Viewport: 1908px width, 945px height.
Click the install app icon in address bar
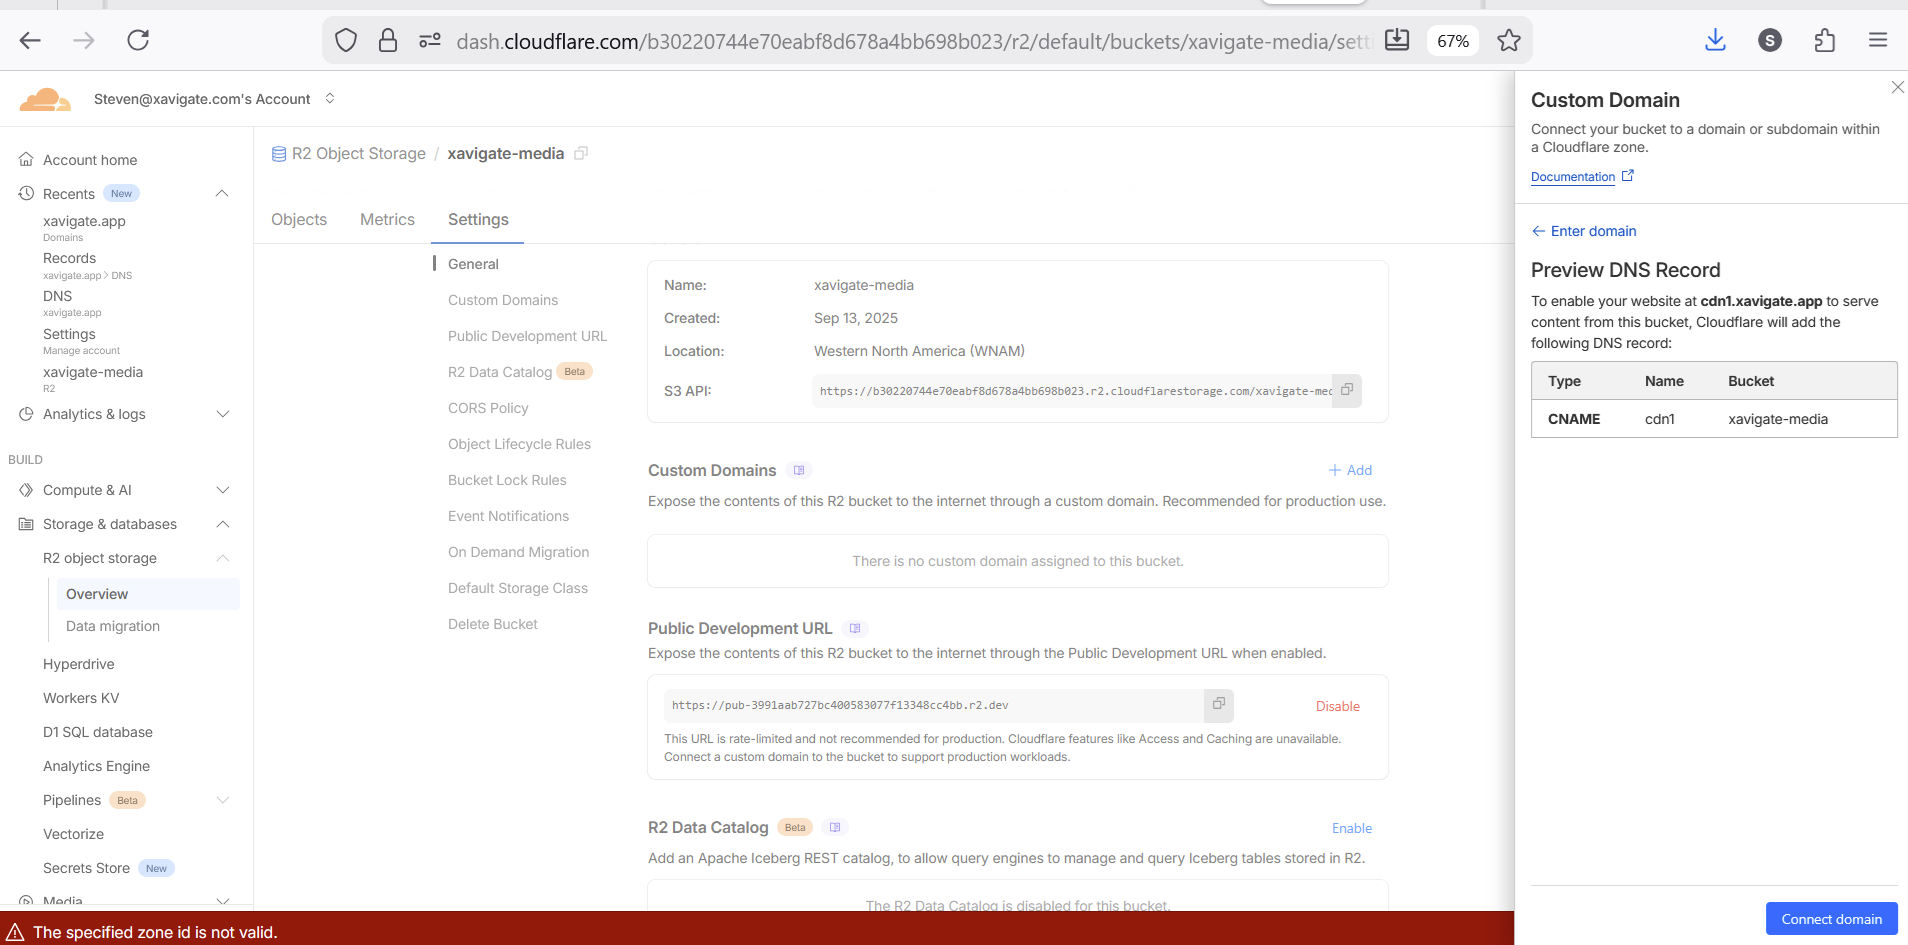coord(1397,40)
